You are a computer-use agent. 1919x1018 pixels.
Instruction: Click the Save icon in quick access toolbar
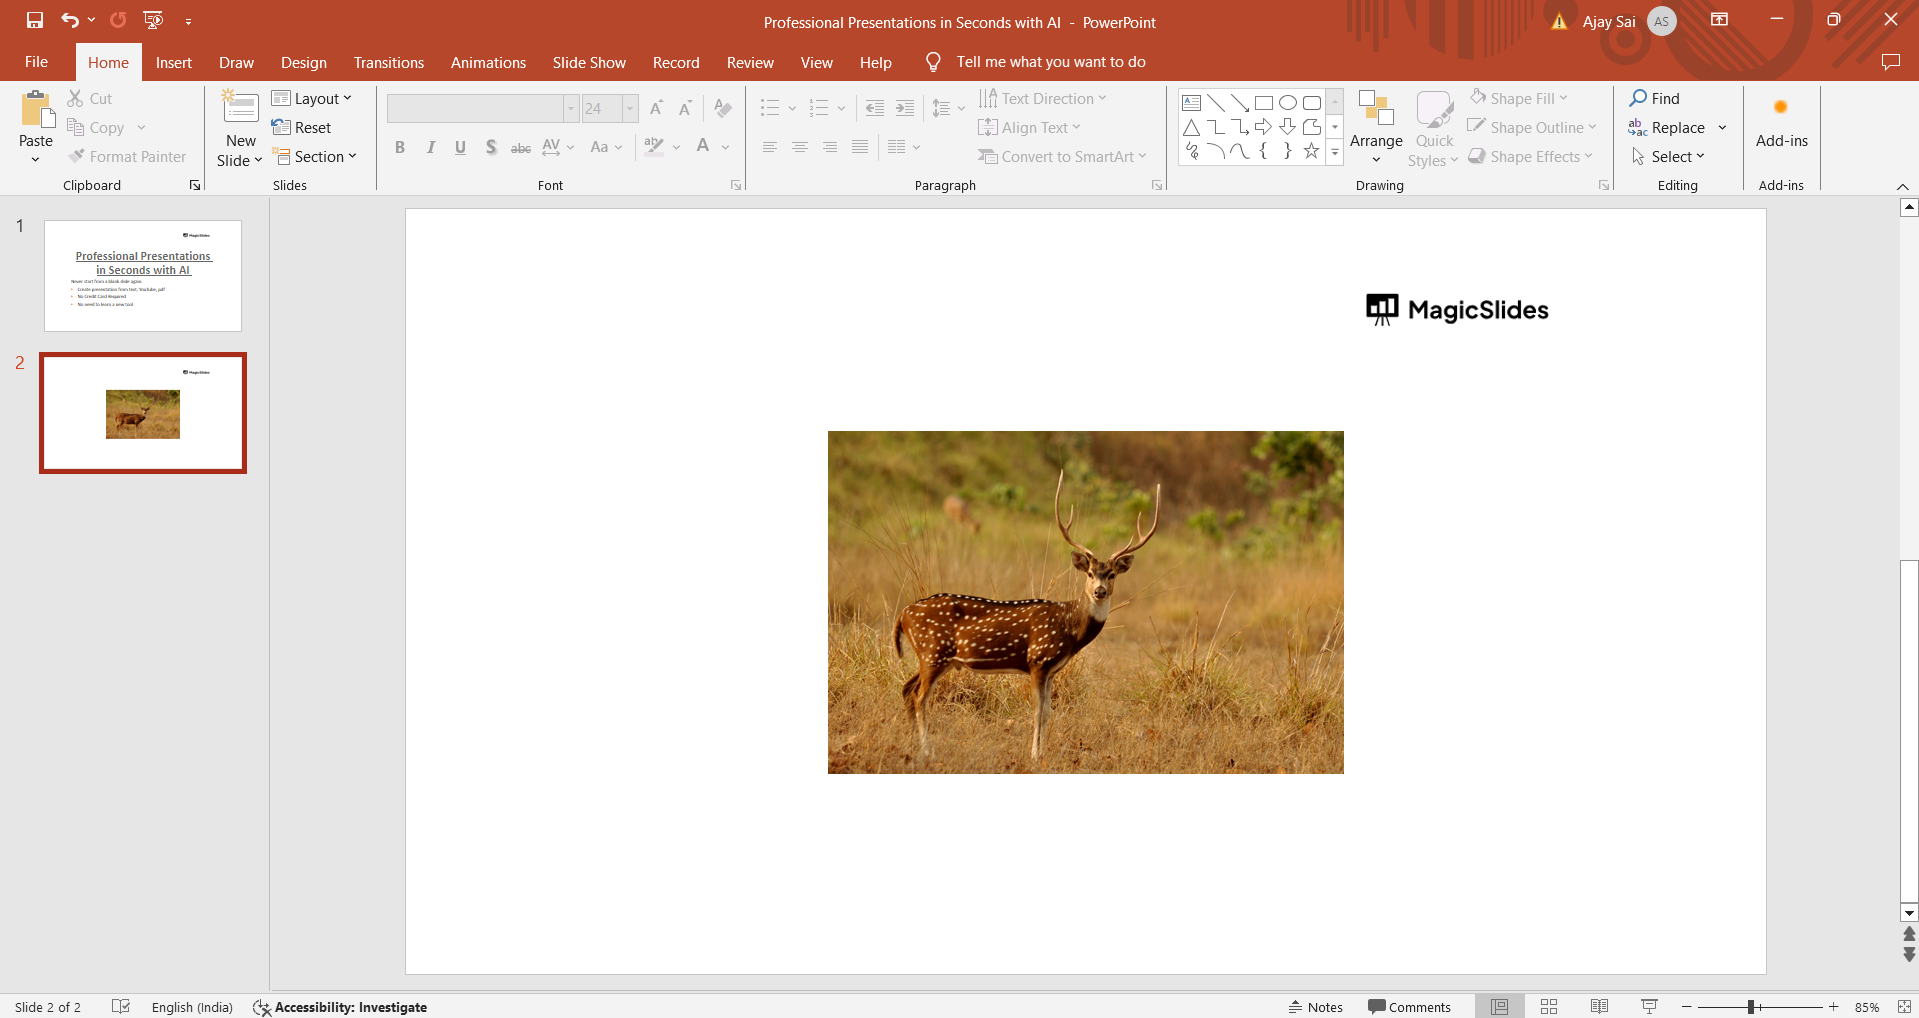point(35,20)
